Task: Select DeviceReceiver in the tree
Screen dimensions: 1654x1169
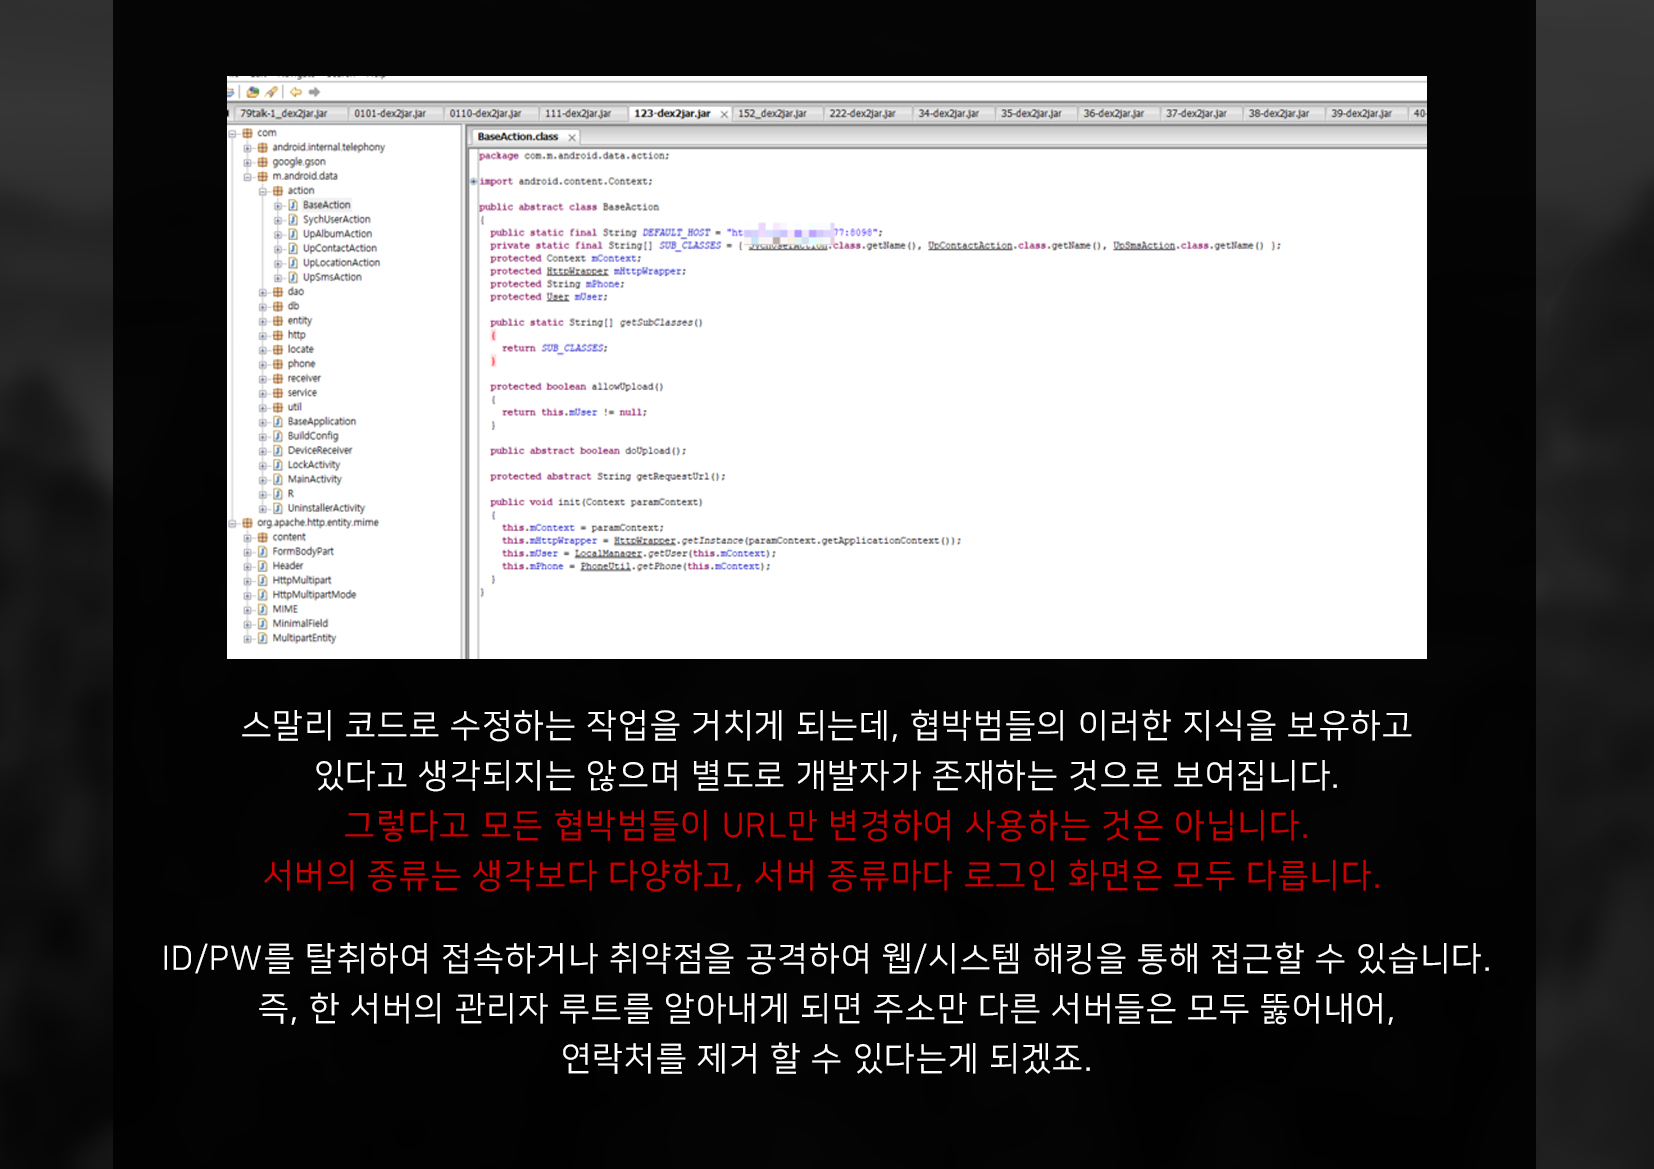Action: (x=319, y=451)
